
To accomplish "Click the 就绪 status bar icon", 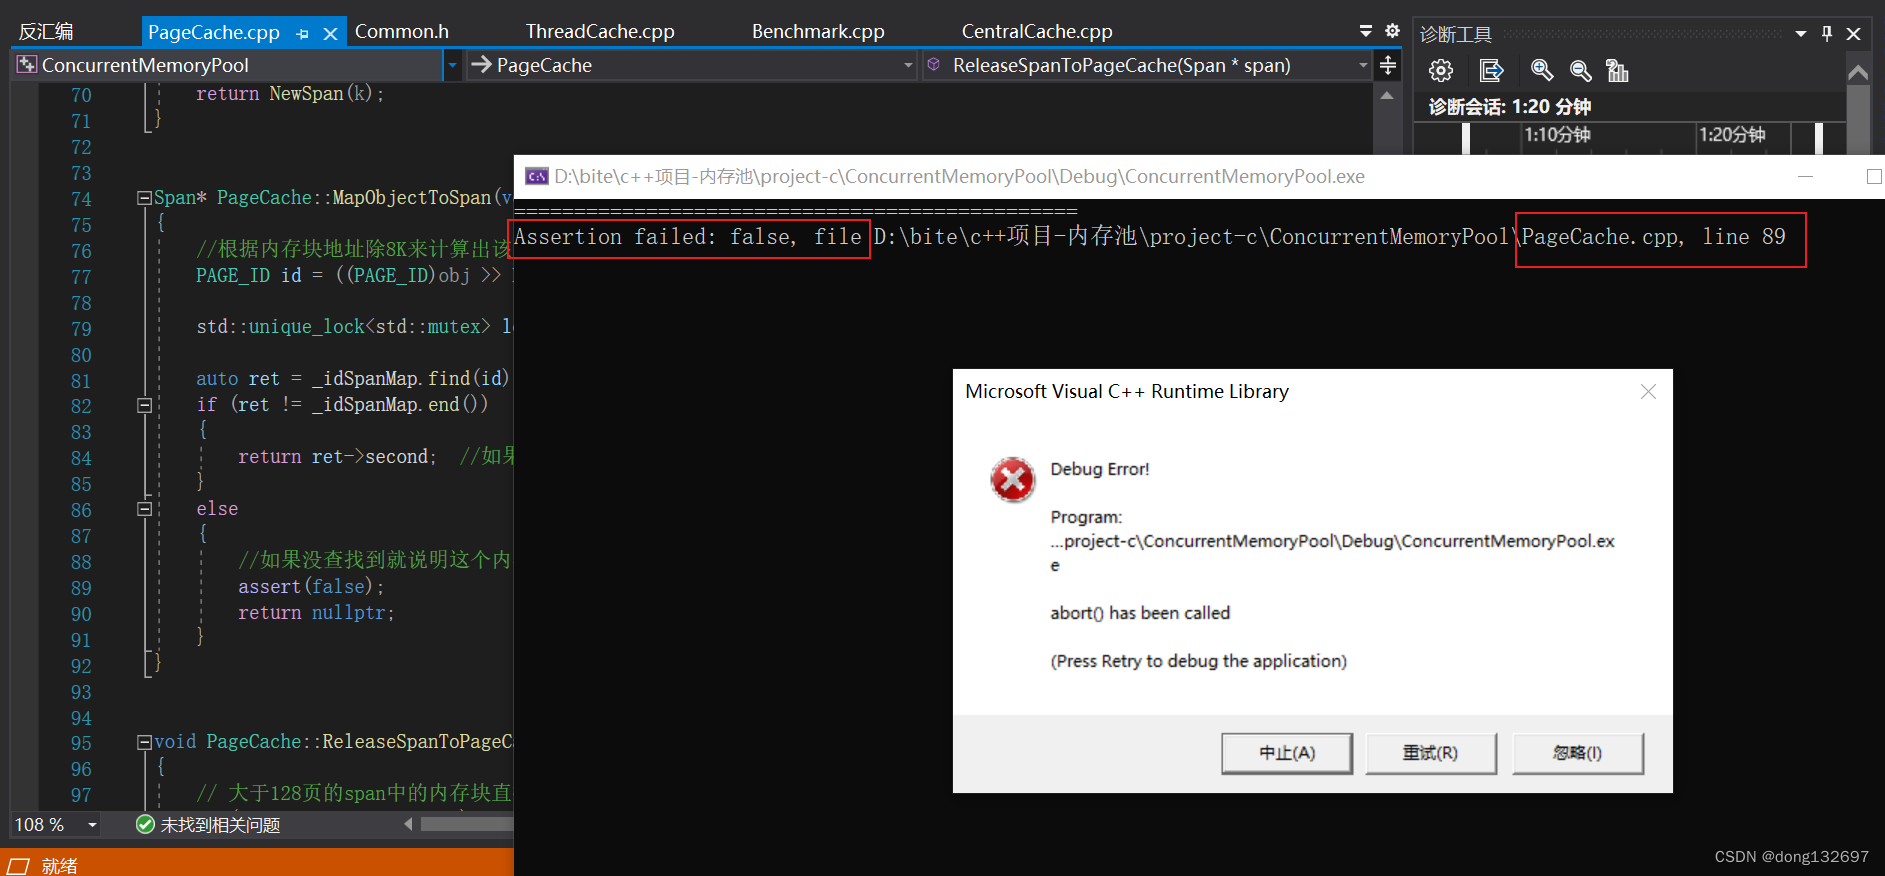I will pyautogui.click(x=18, y=866).
